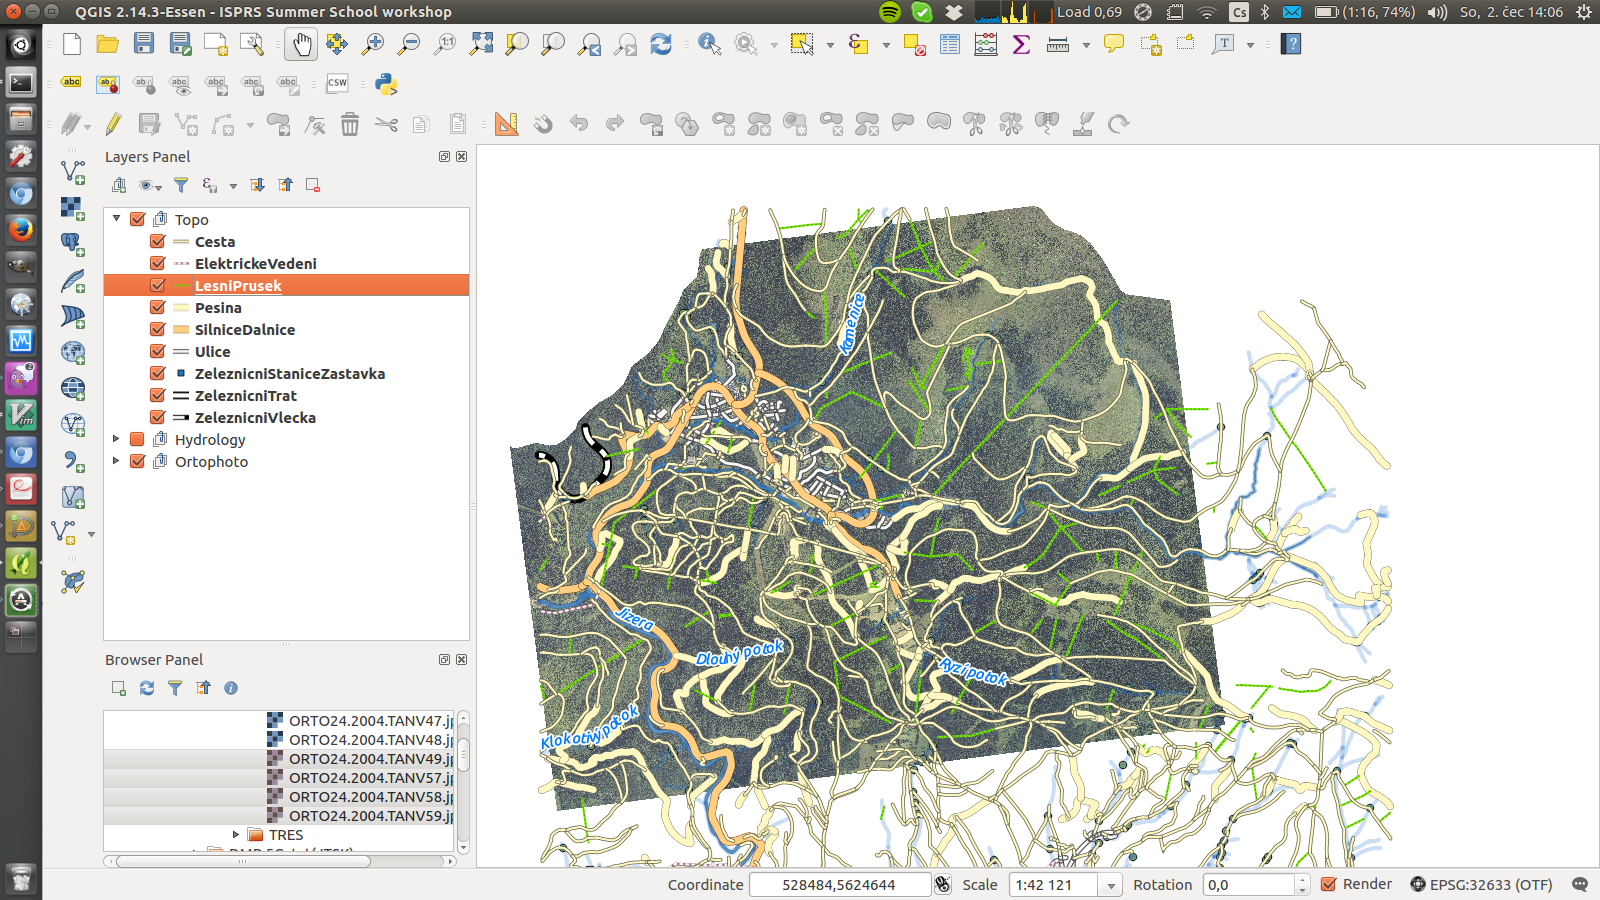Image resolution: width=1600 pixels, height=900 pixels.
Task: Select ZeleznicniStaniceZastavka layer
Action: (x=290, y=373)
